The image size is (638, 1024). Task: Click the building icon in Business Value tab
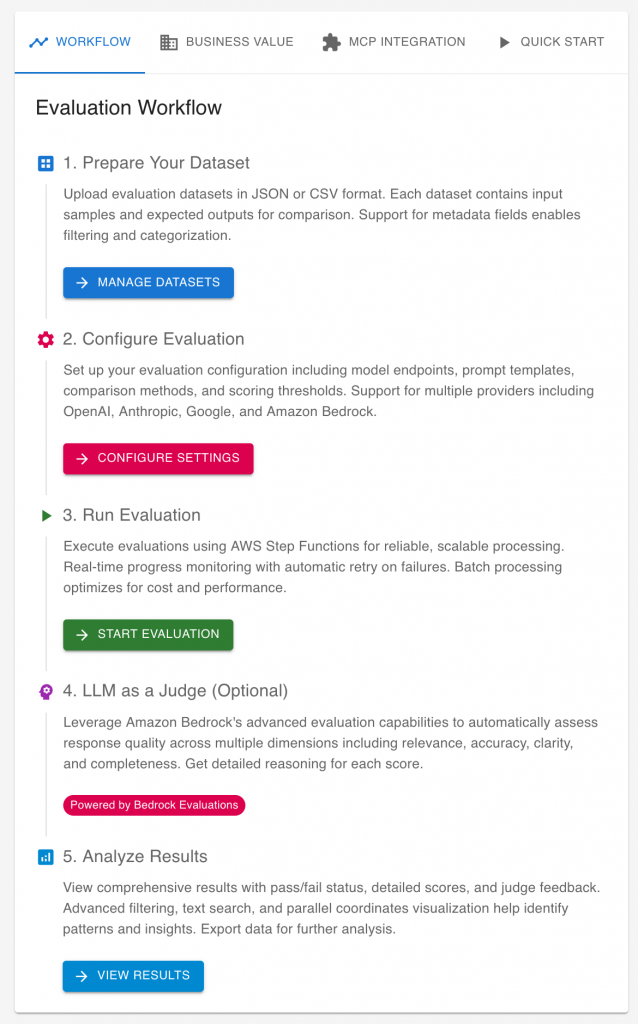click(169, 42)
